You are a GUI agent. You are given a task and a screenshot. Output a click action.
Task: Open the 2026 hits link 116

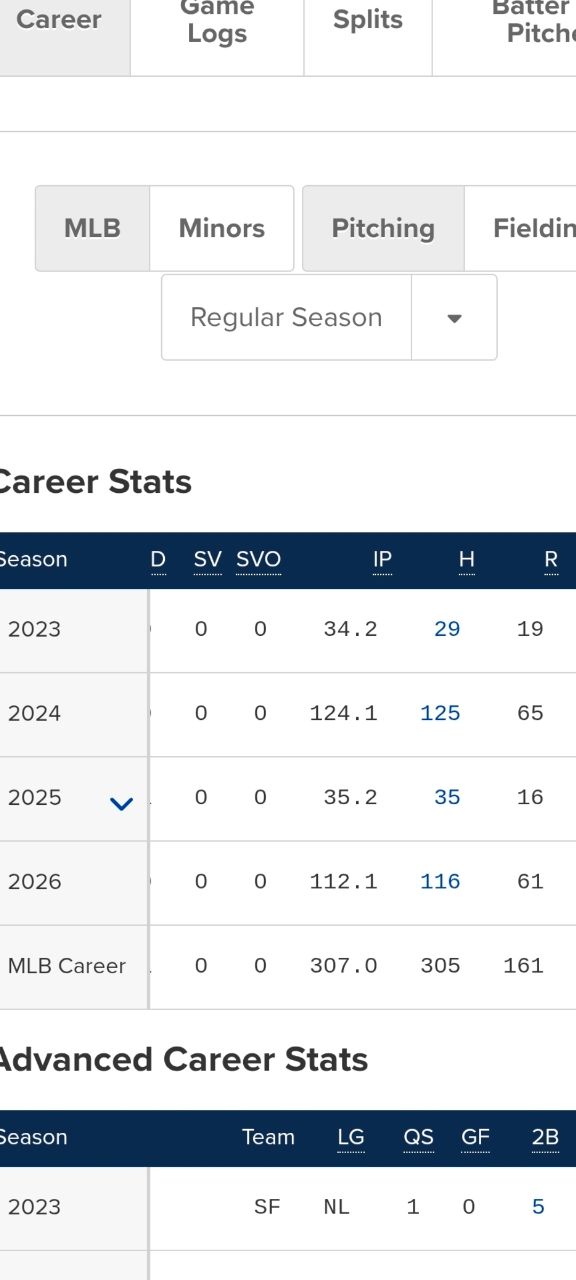[x=441, y=881]
